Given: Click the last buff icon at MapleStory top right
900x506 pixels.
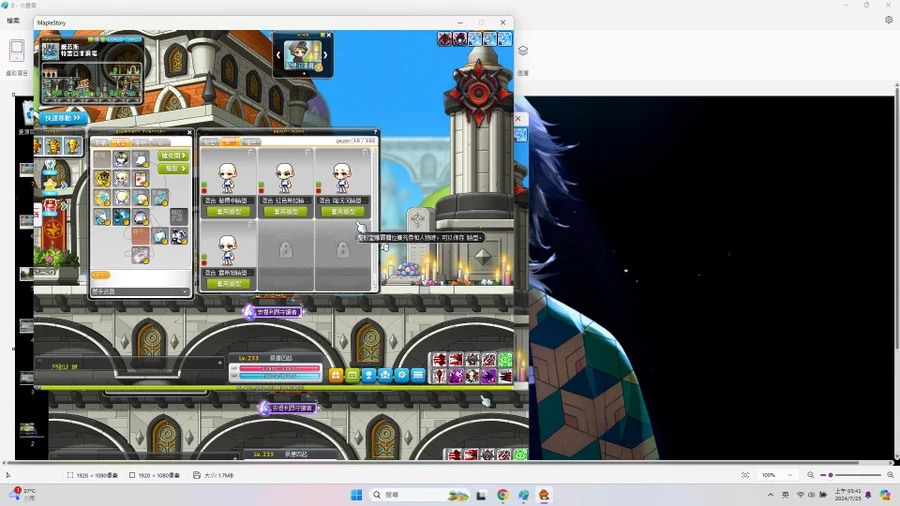Looking at the screenshot, I should point(505,38).
